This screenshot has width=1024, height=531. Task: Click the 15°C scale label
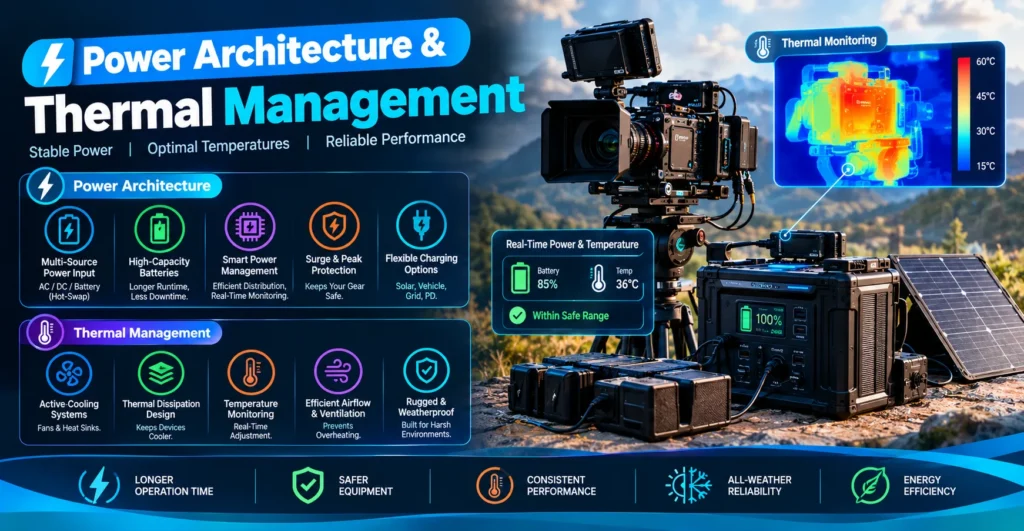point(985,166)
